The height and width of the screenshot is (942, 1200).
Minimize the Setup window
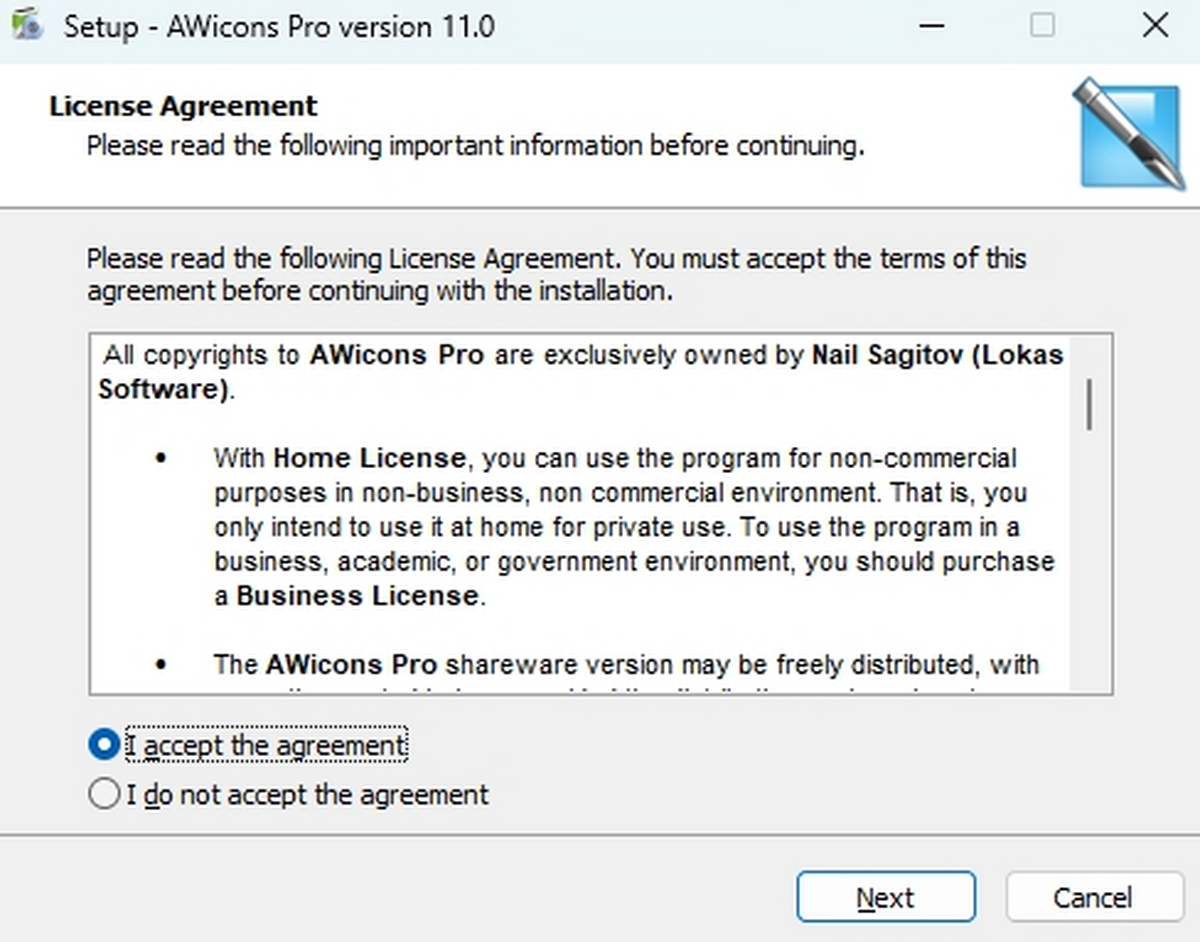932,26
